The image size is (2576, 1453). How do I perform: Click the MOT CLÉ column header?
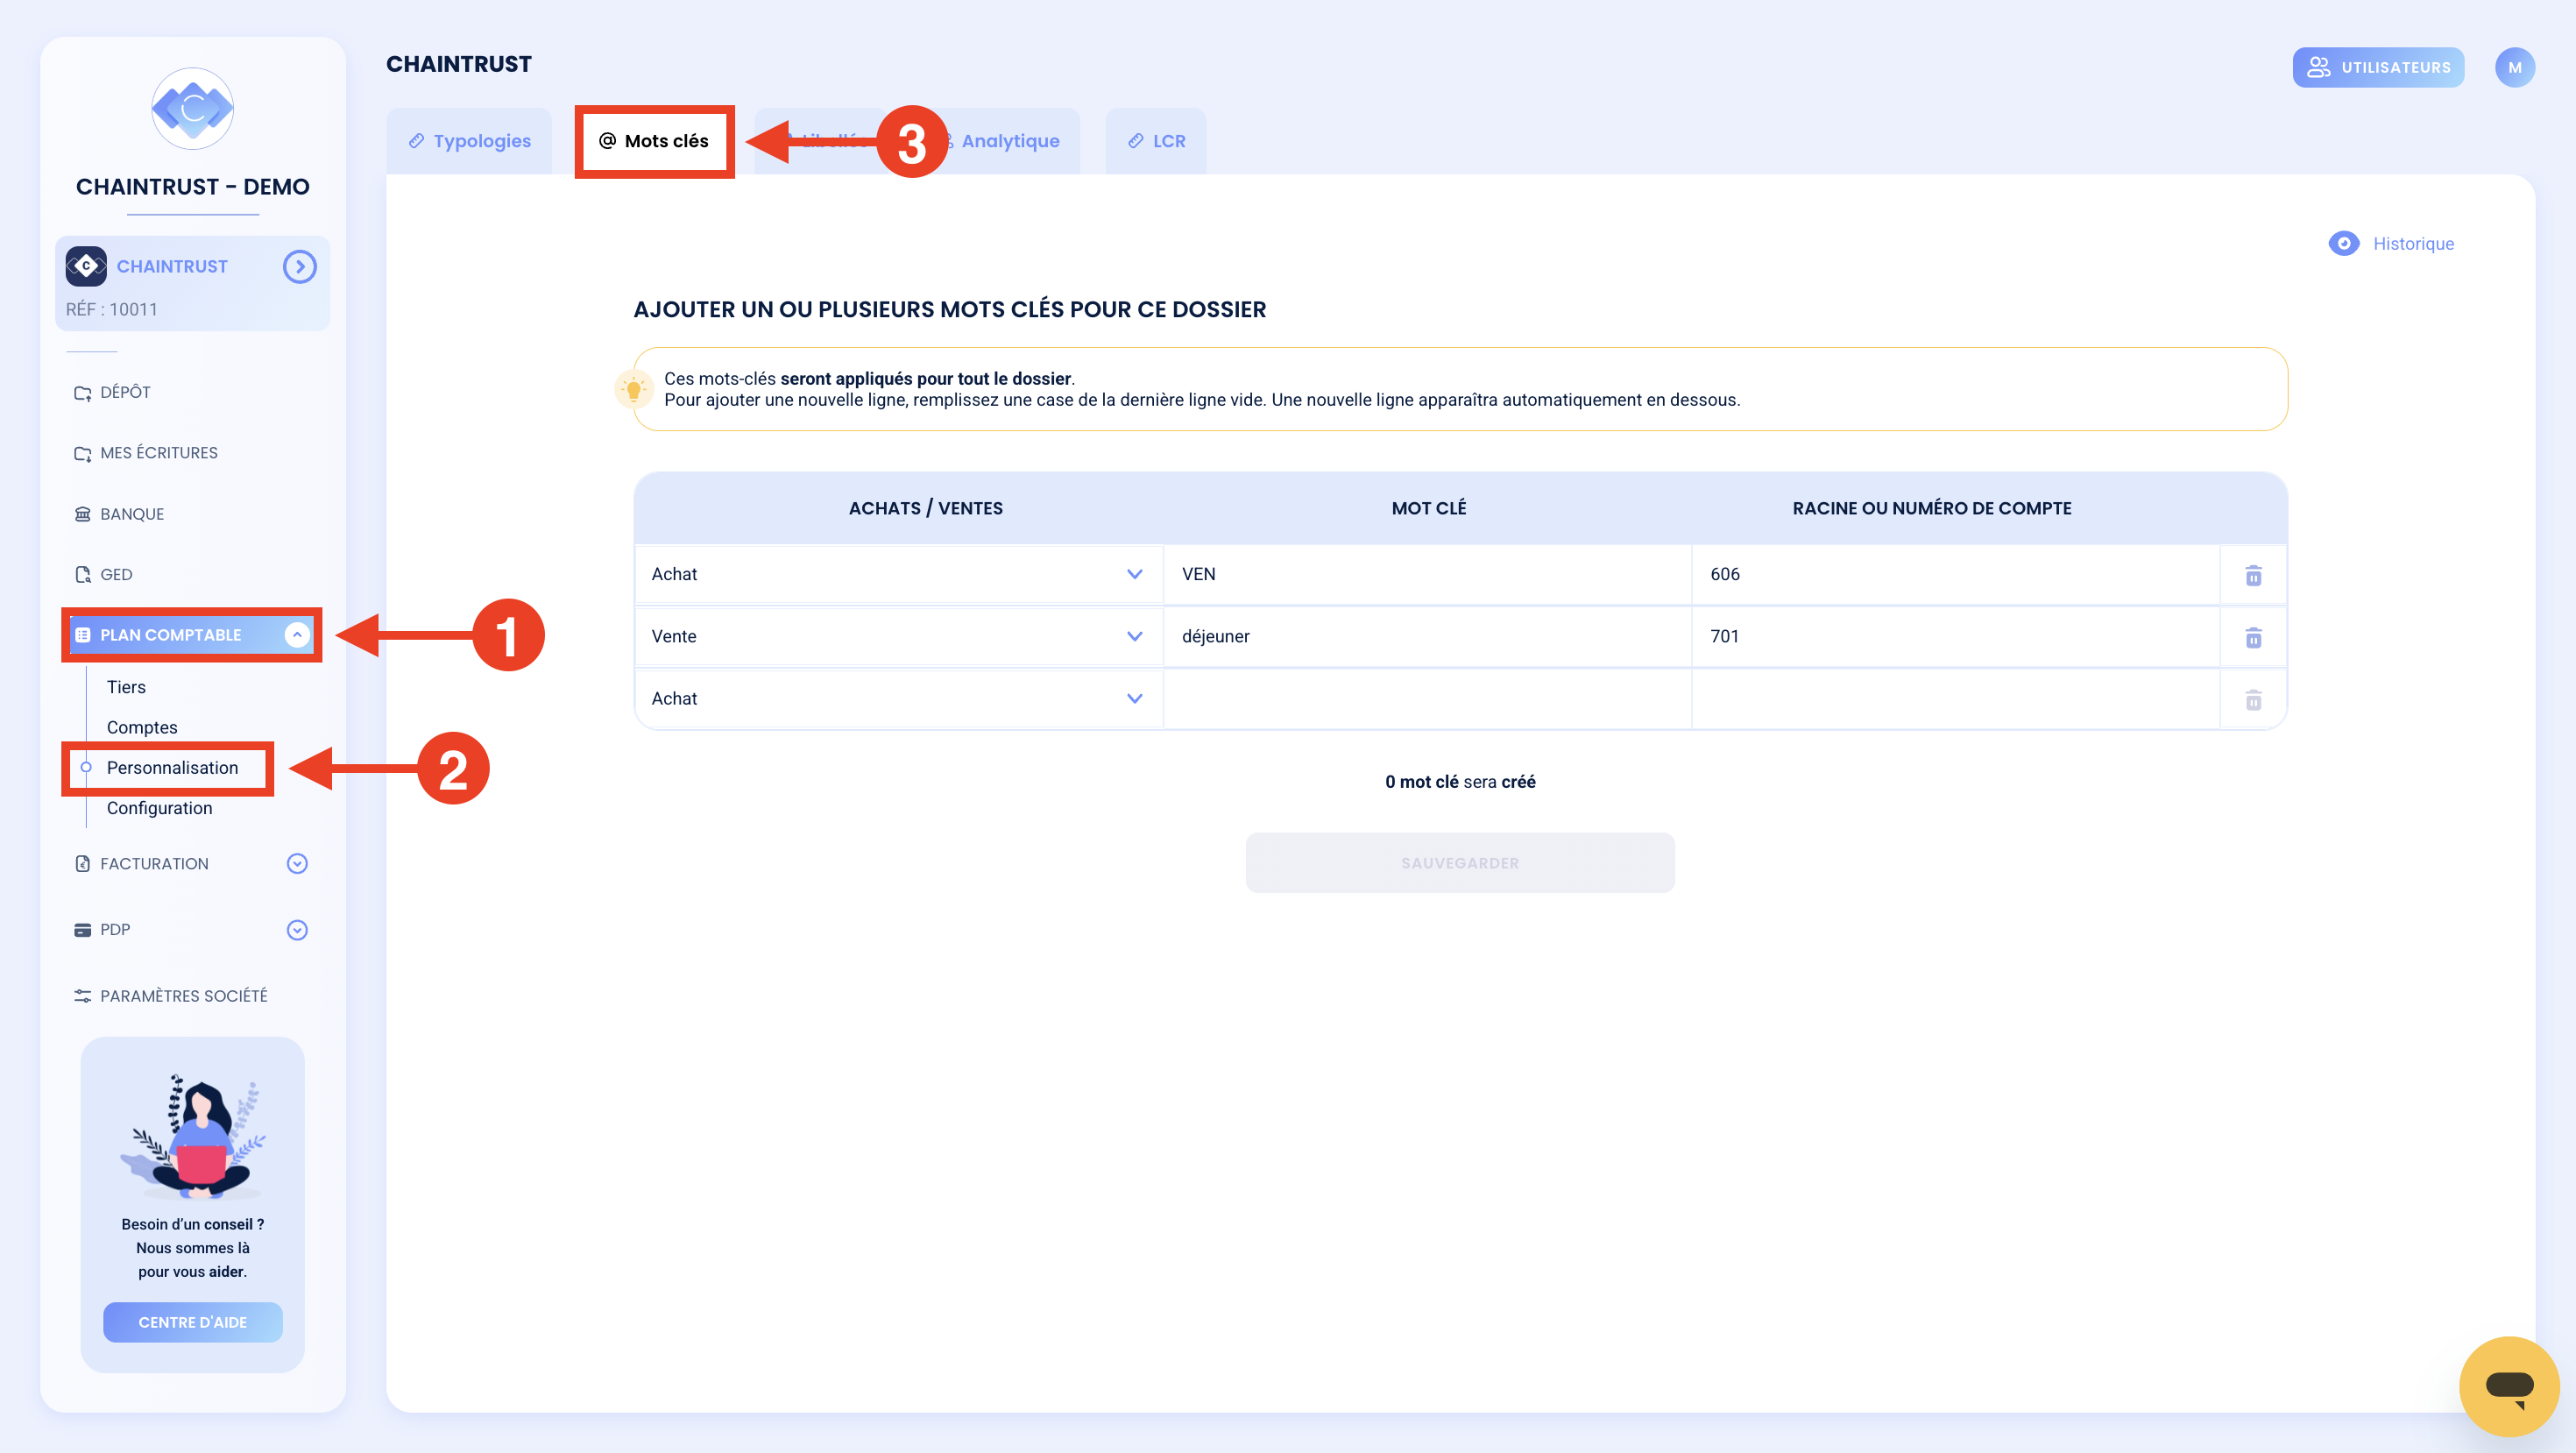pyautogui.click(x=1428, y=508)
